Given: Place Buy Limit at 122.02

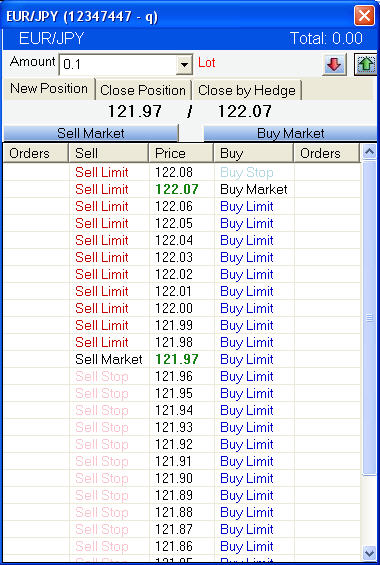Looking at the screenshot, I should pos(247,274).
